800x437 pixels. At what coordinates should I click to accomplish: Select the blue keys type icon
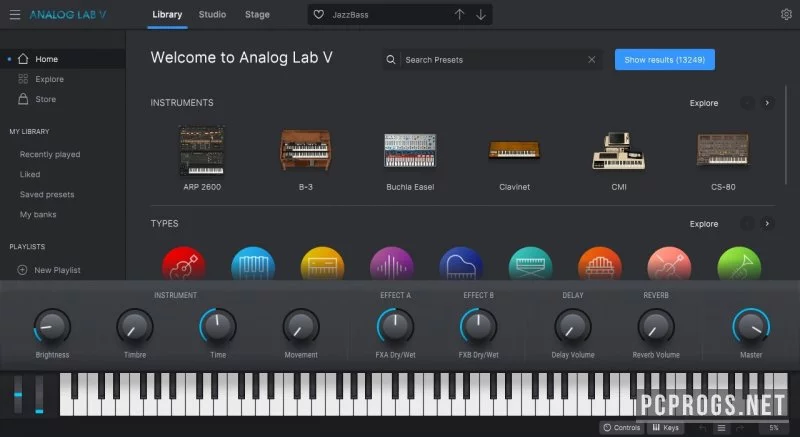pyautogui.click(x=253, y=264)
